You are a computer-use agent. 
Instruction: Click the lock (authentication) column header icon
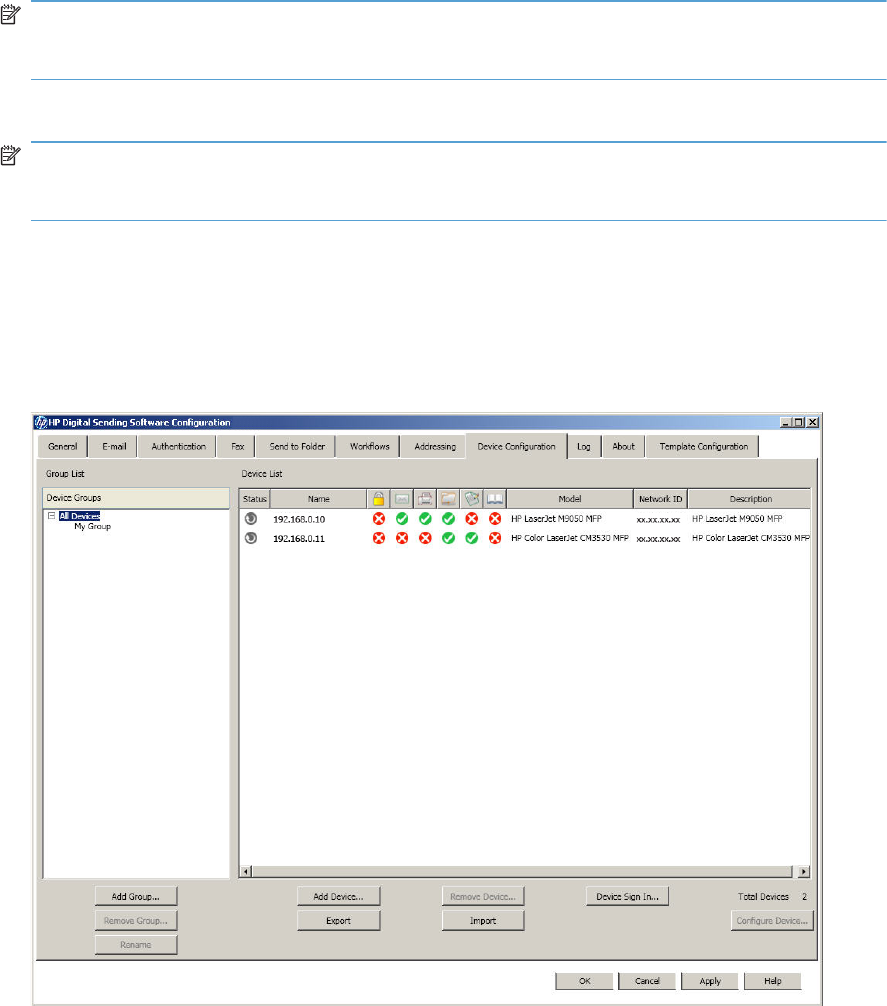[378, 499]
